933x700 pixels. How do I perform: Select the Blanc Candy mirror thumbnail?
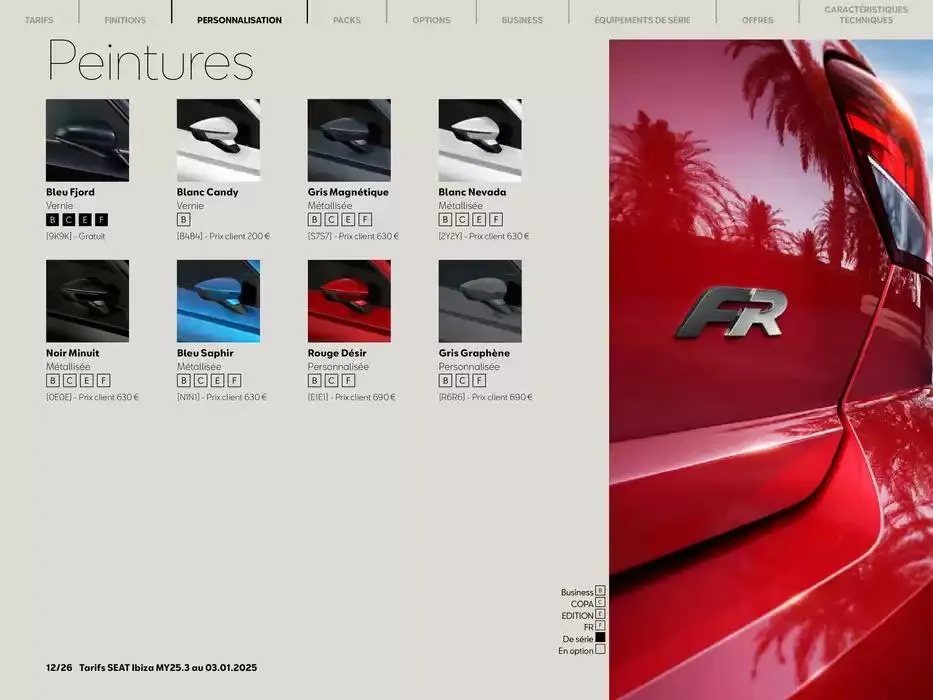(218, 138)
